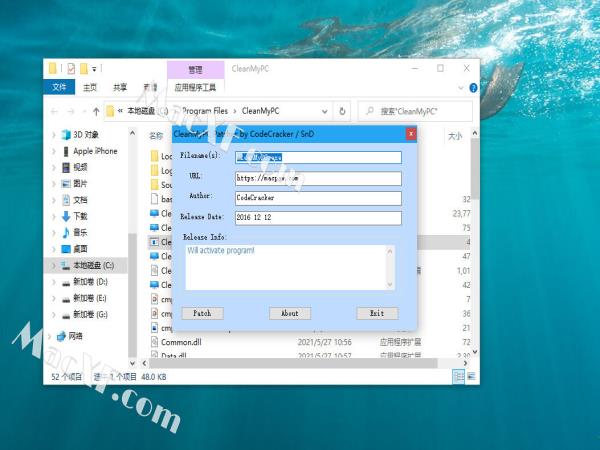Click the new folder icon in the quick access toolbar
600x450 pixels.
coord(84,69)
